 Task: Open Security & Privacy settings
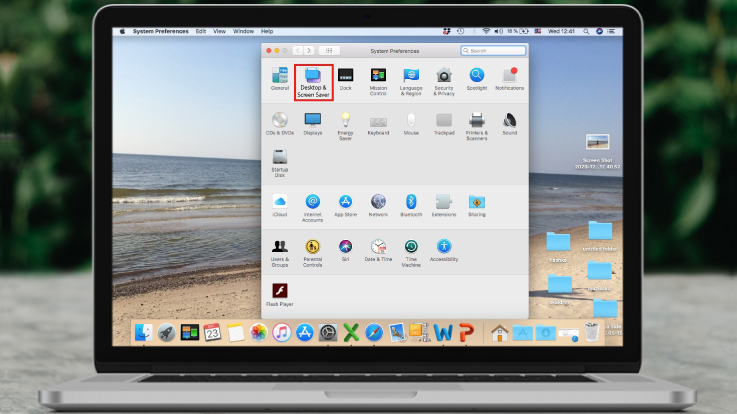point(444,79)
